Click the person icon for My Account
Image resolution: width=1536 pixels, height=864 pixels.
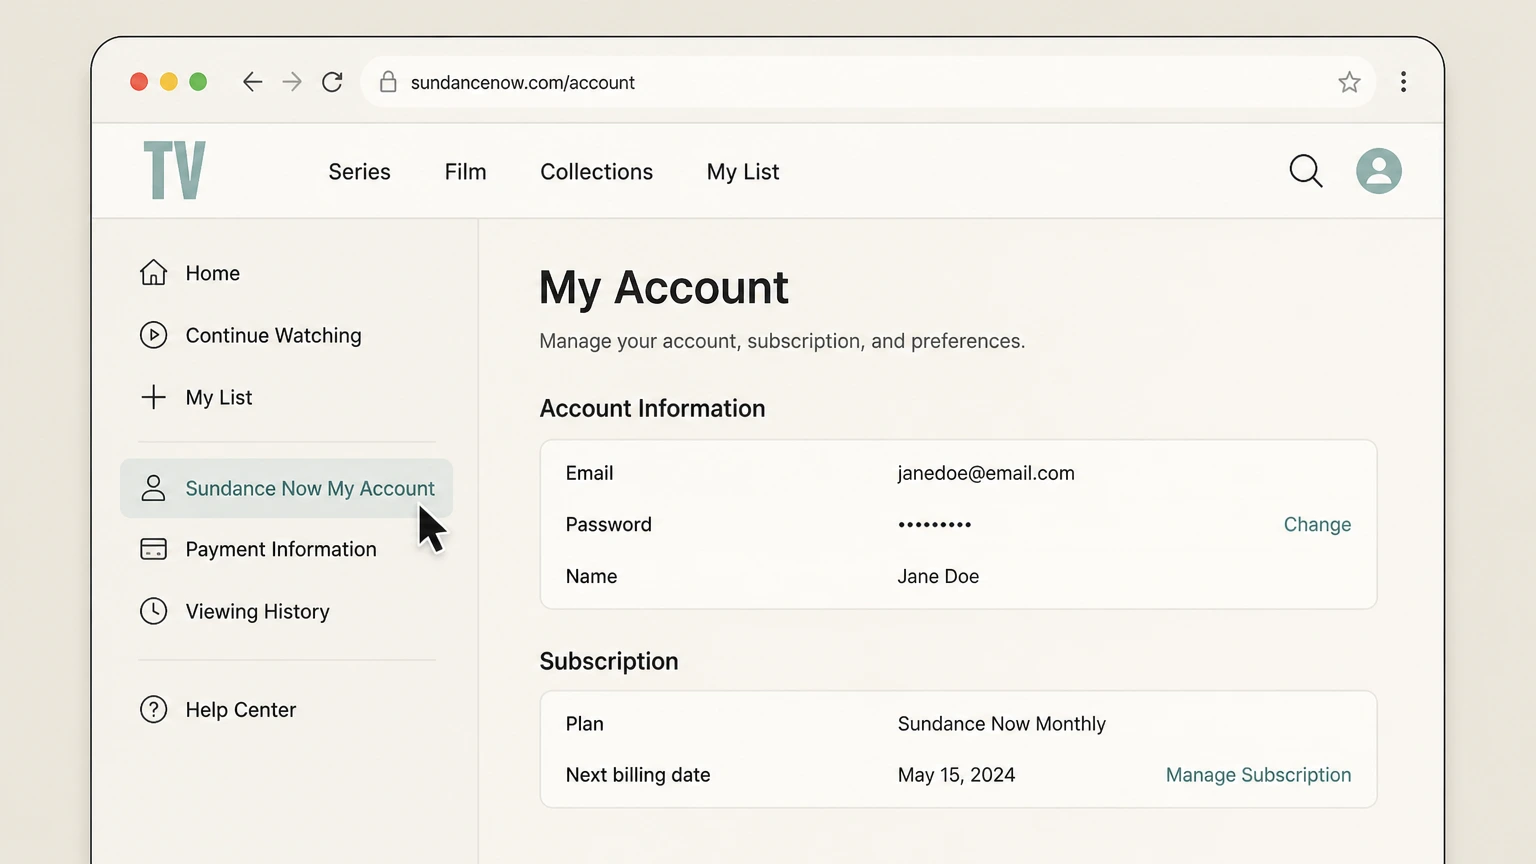(x=153, y=488)
